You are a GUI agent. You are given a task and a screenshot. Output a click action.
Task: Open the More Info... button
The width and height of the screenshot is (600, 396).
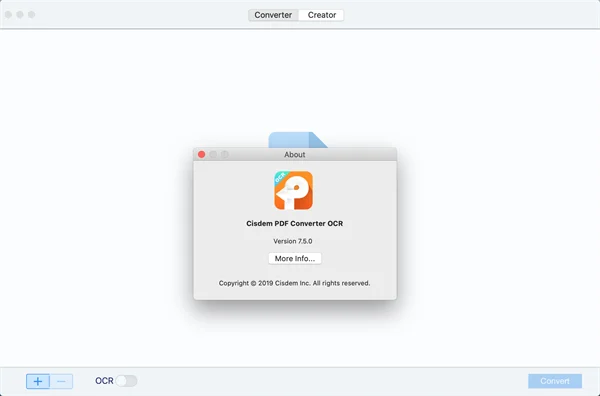295,258
